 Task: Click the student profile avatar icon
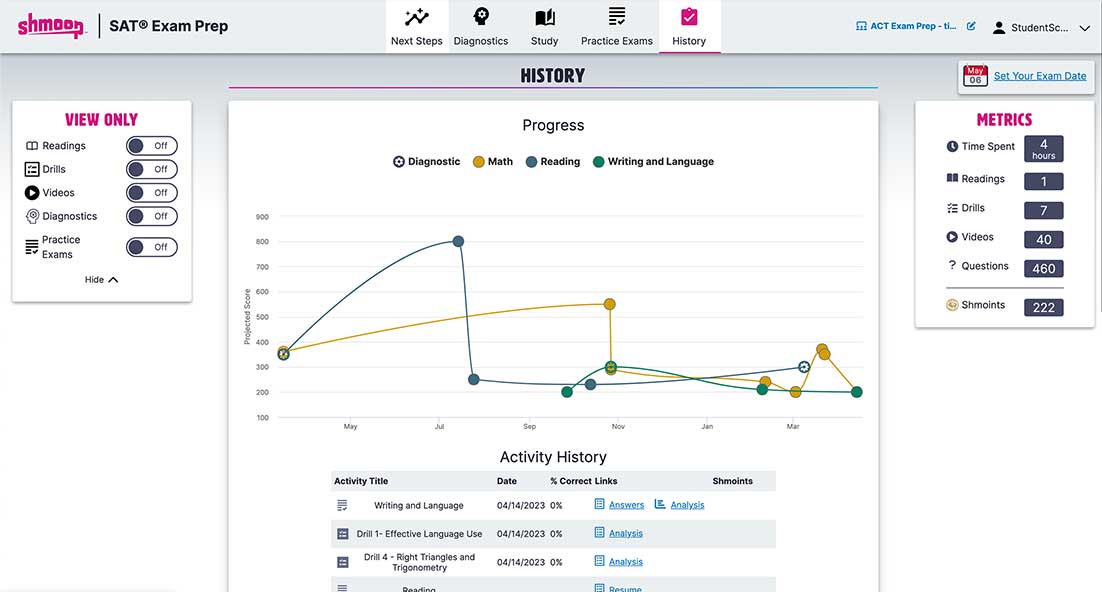click(998, 28)
